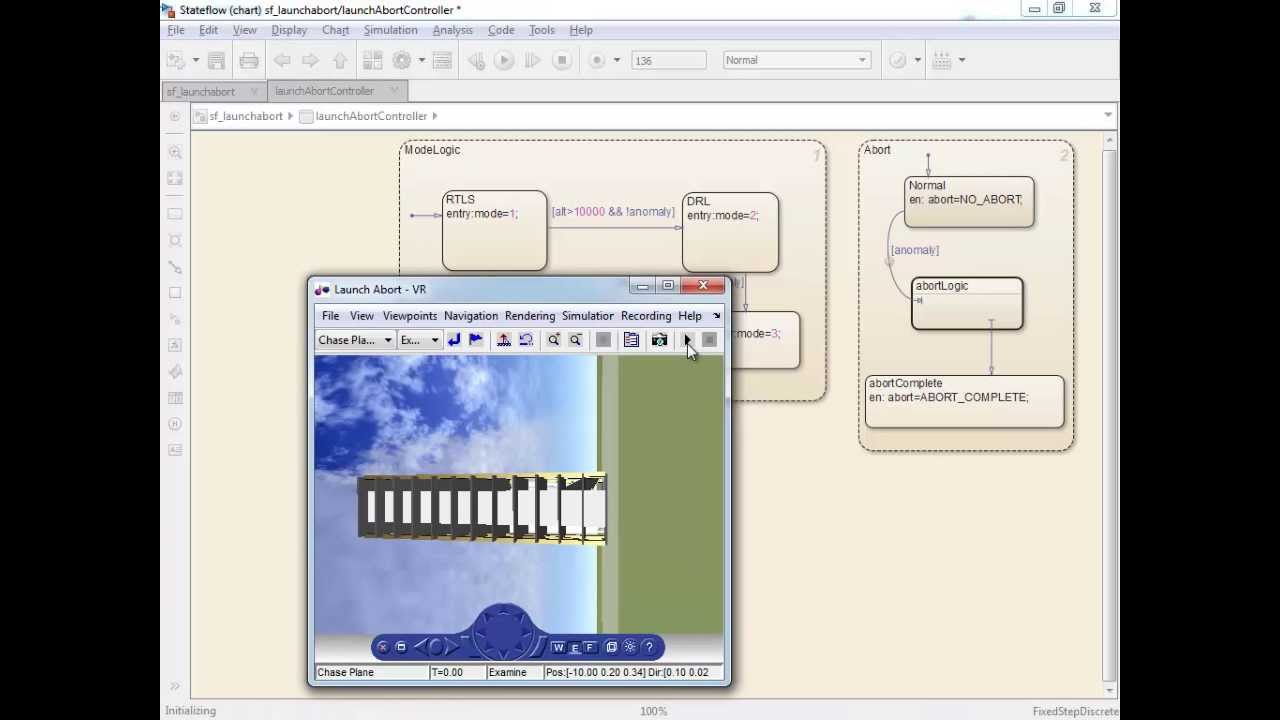Open block parameters icon in VR toolbar
1280x720 pixels.
point(631,340)
